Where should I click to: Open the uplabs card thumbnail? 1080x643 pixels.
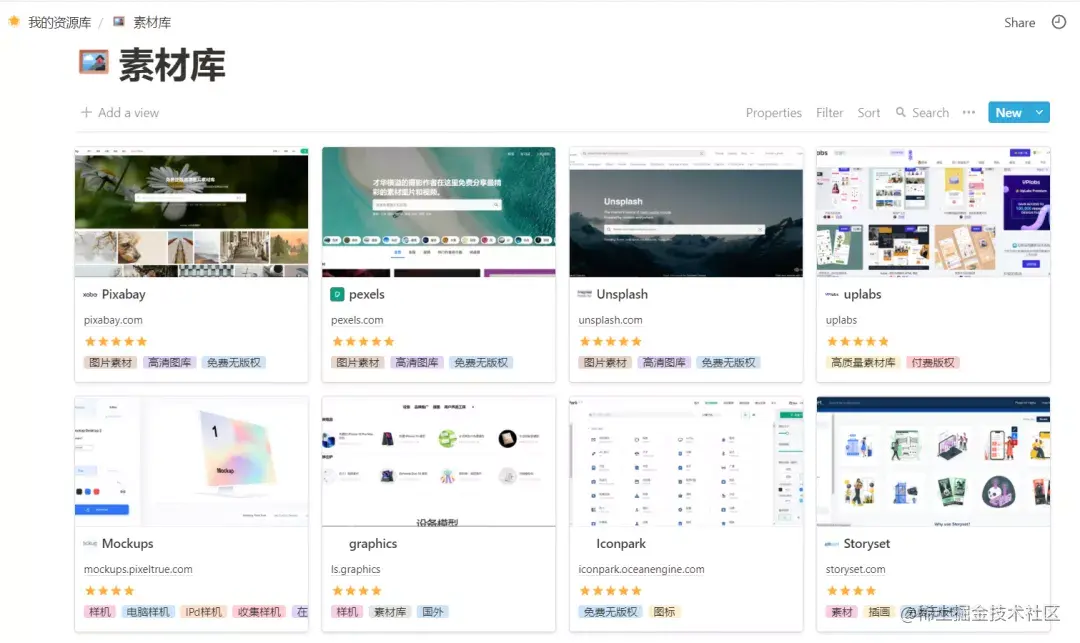(933, 212)
